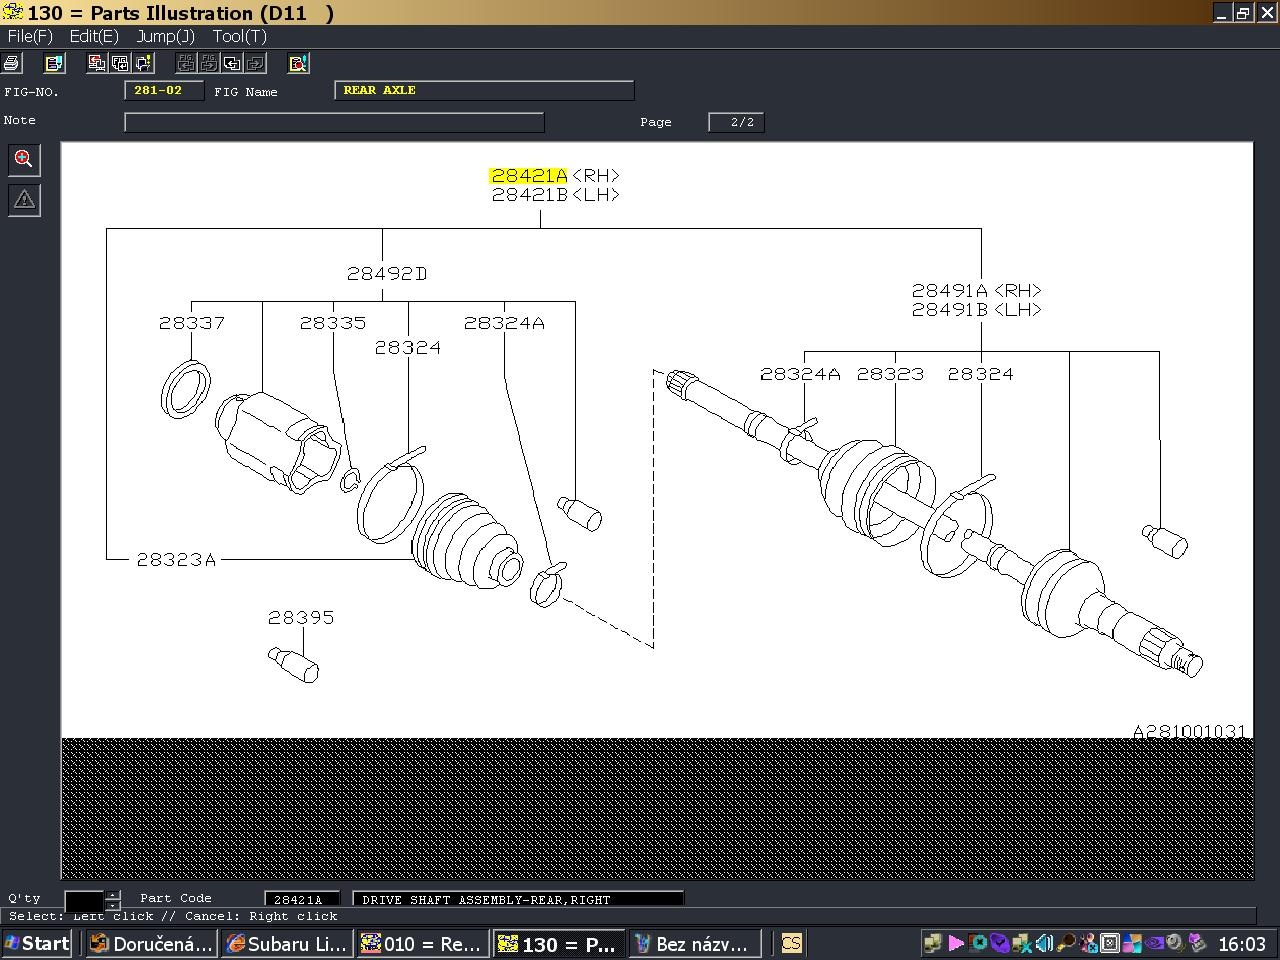Screen dimensions: 1280x960
Task: Click the search document icon in the toolbar
Action: (298, 63)
